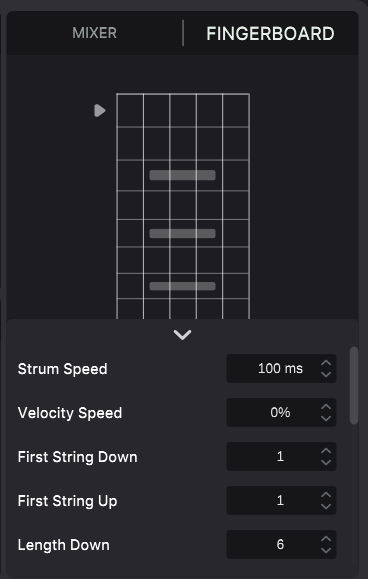Decrease Velocity Speed with the down arrow
Screen dimensions: 368x579
326,418
